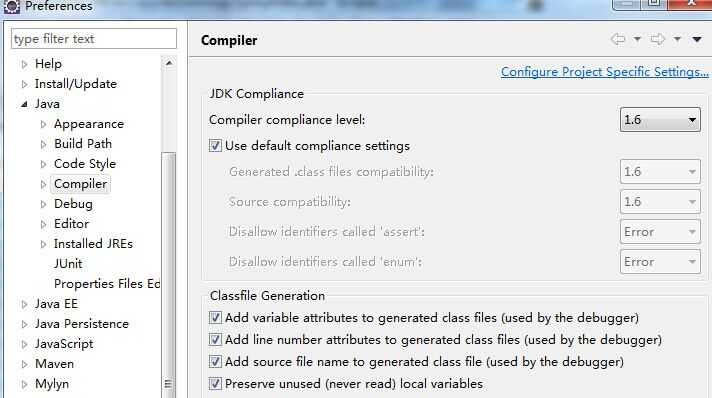The width and height of the screenshot is (712, 398).
Task: Click the type filter text field
Action: 94,39
